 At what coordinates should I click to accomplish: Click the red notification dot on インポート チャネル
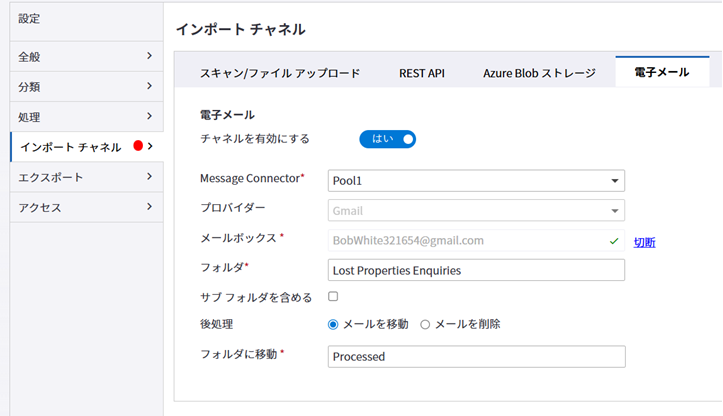tap(138, 146)
